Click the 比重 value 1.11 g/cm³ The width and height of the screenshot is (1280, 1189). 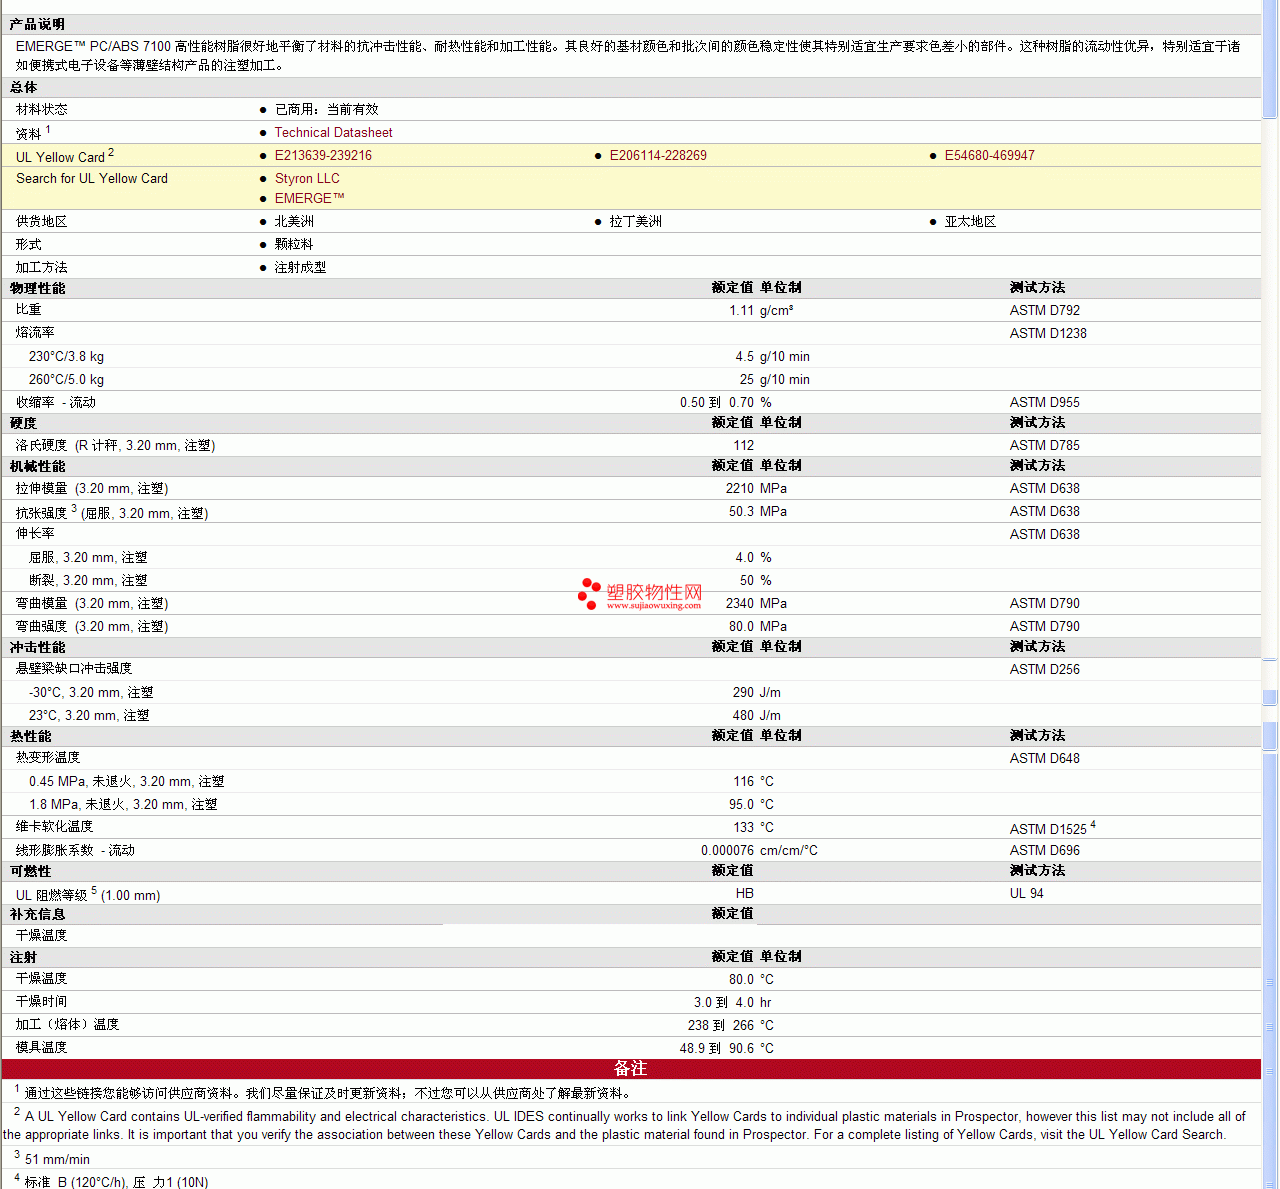[x=761, y=310]
